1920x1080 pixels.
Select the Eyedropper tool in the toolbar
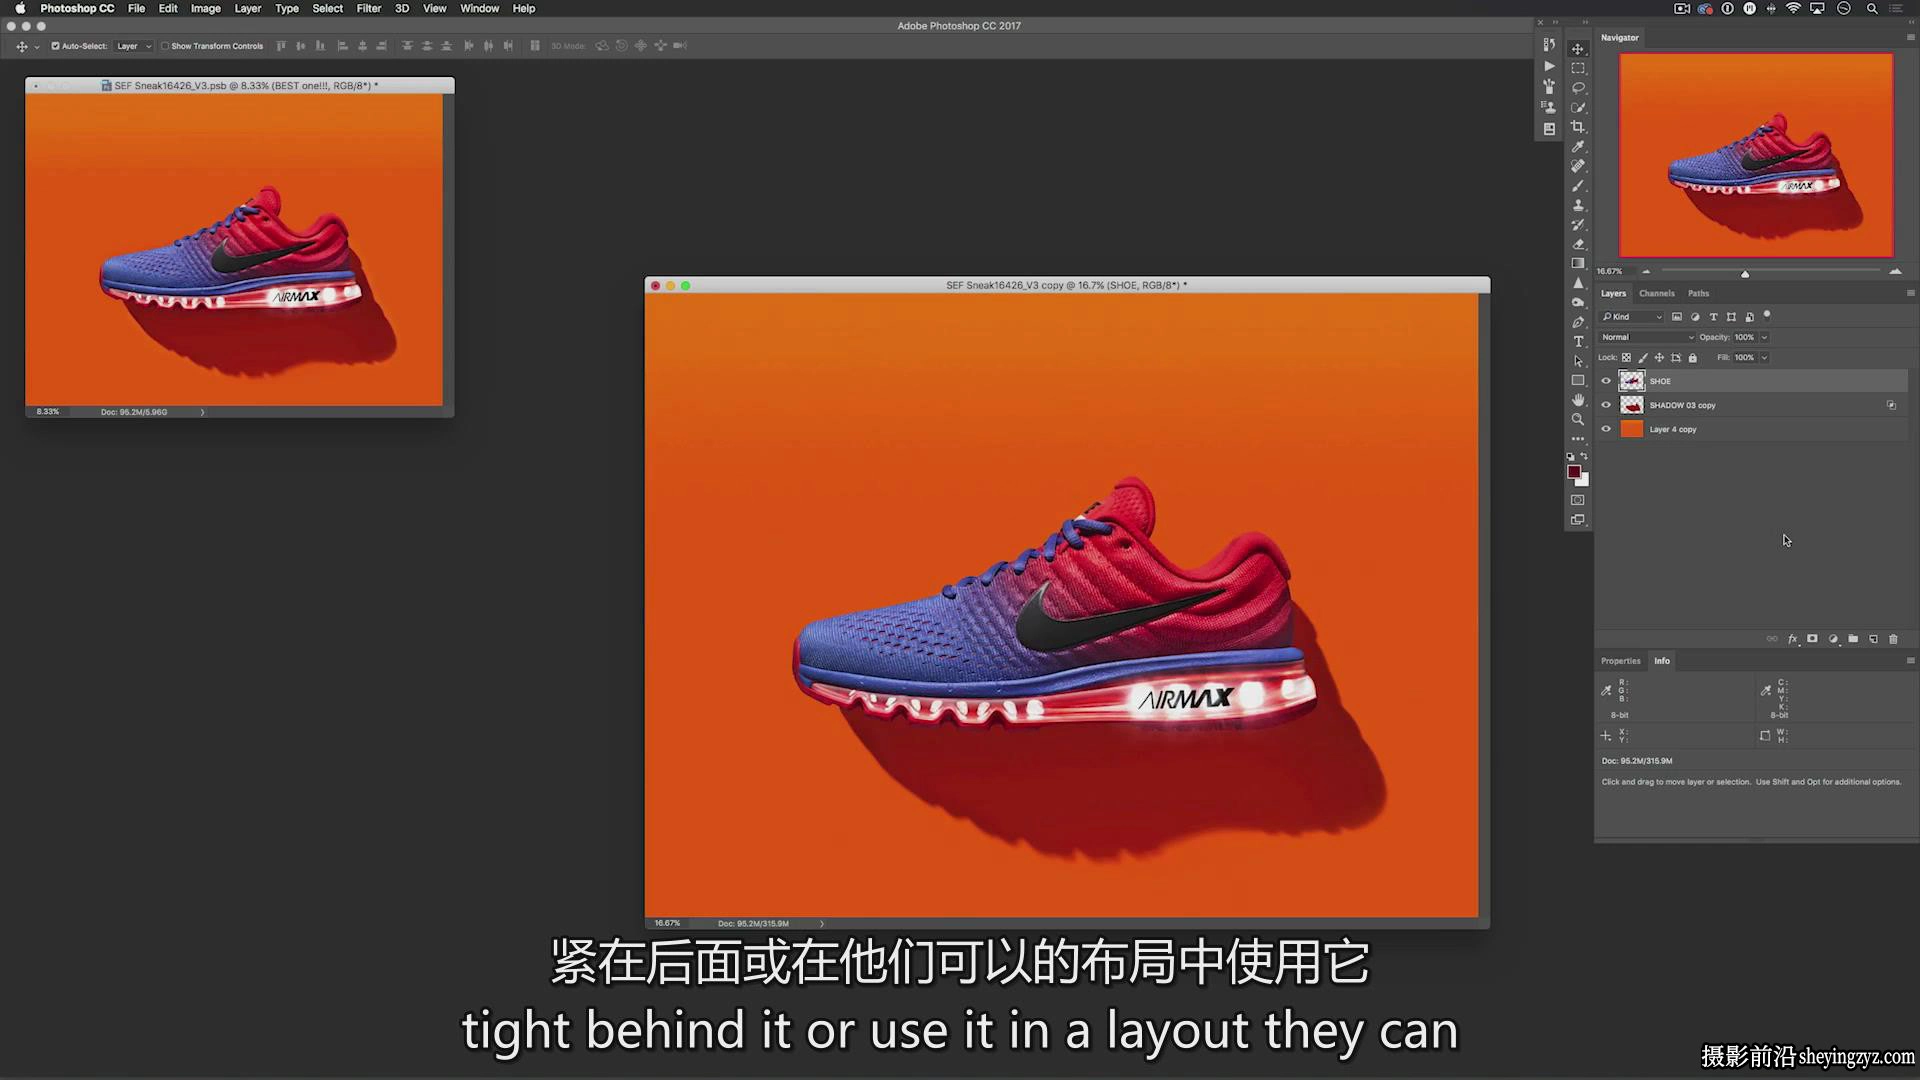[x=1578, y=146]
